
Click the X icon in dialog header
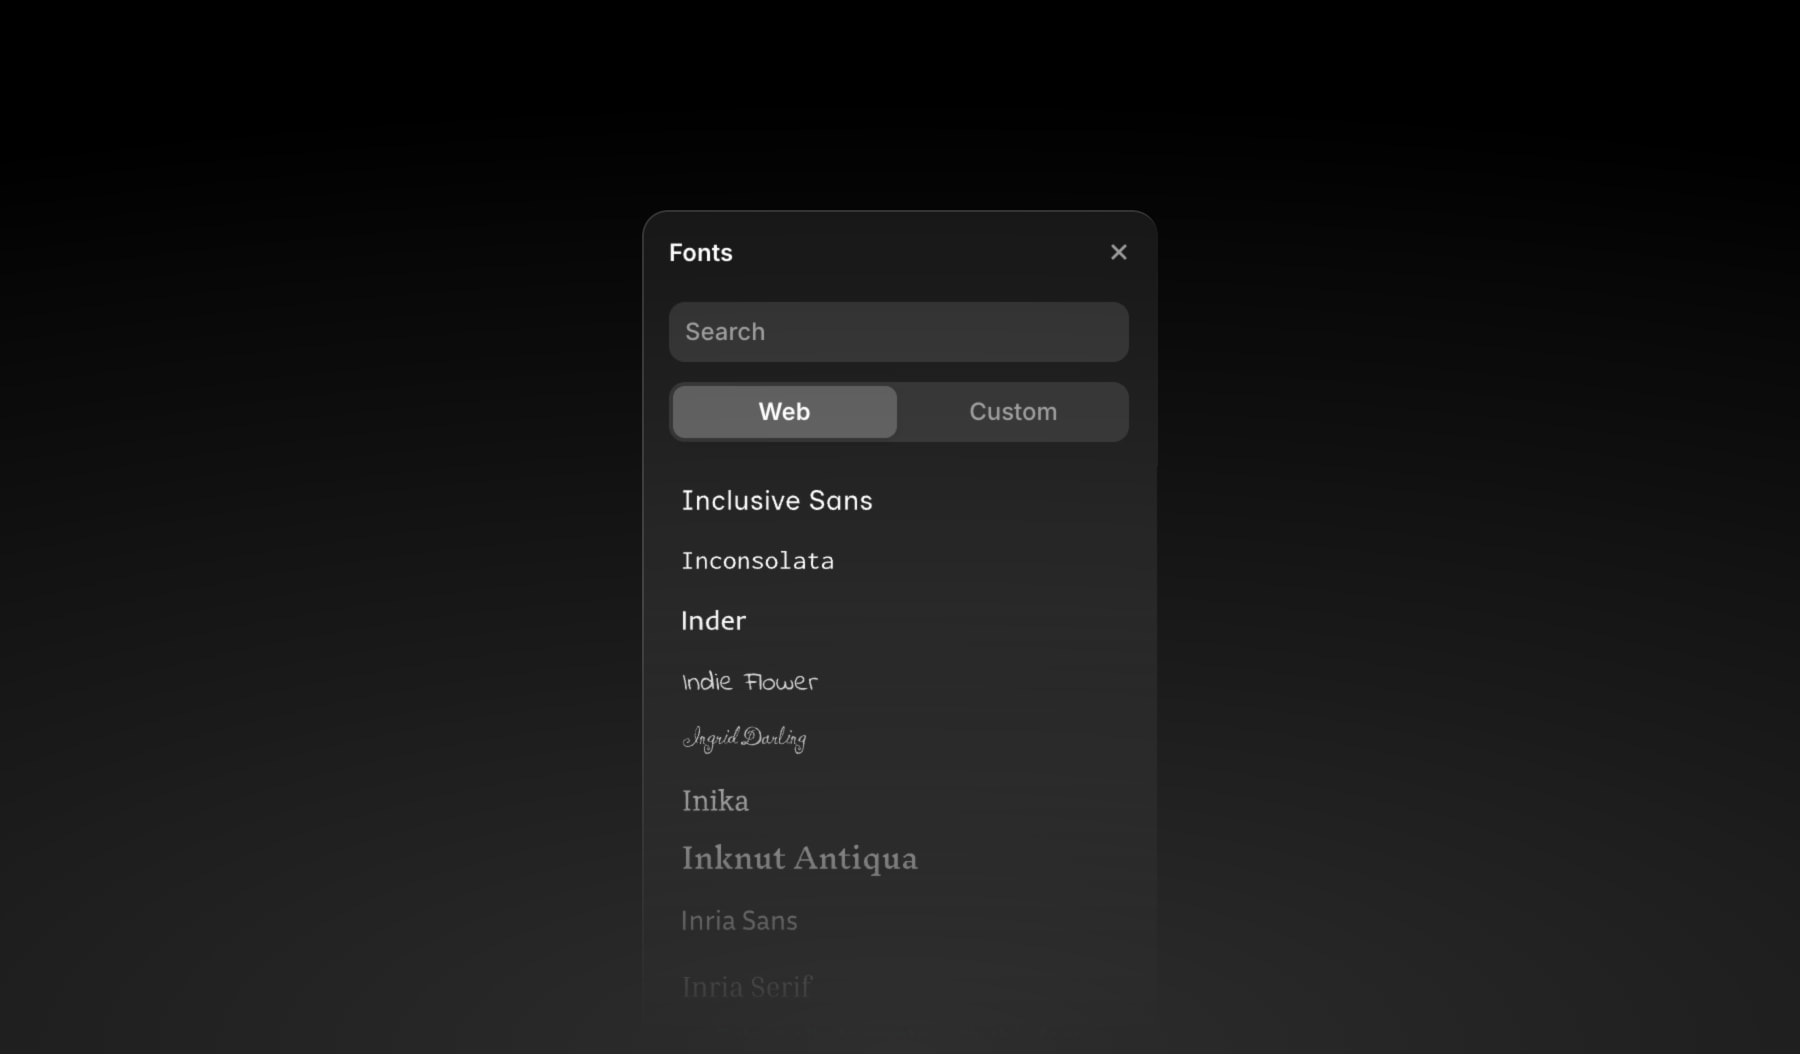1118,252
